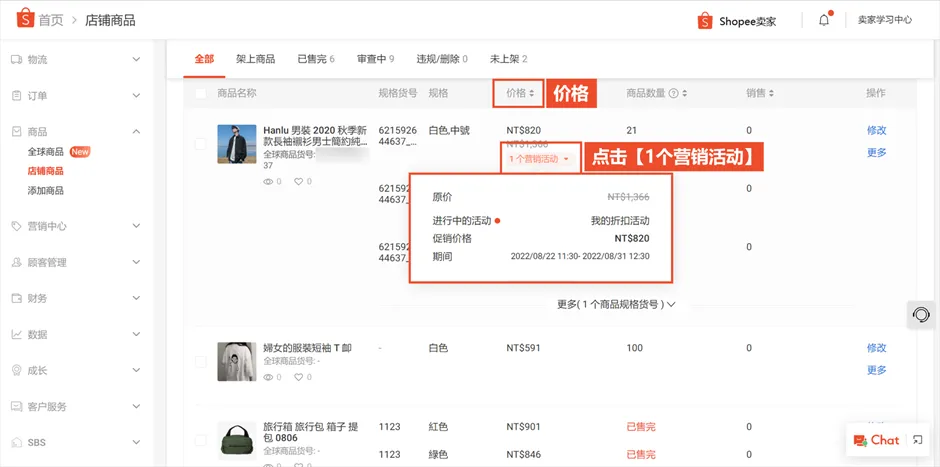Switch to the 全部 tab

click(204, 59)
